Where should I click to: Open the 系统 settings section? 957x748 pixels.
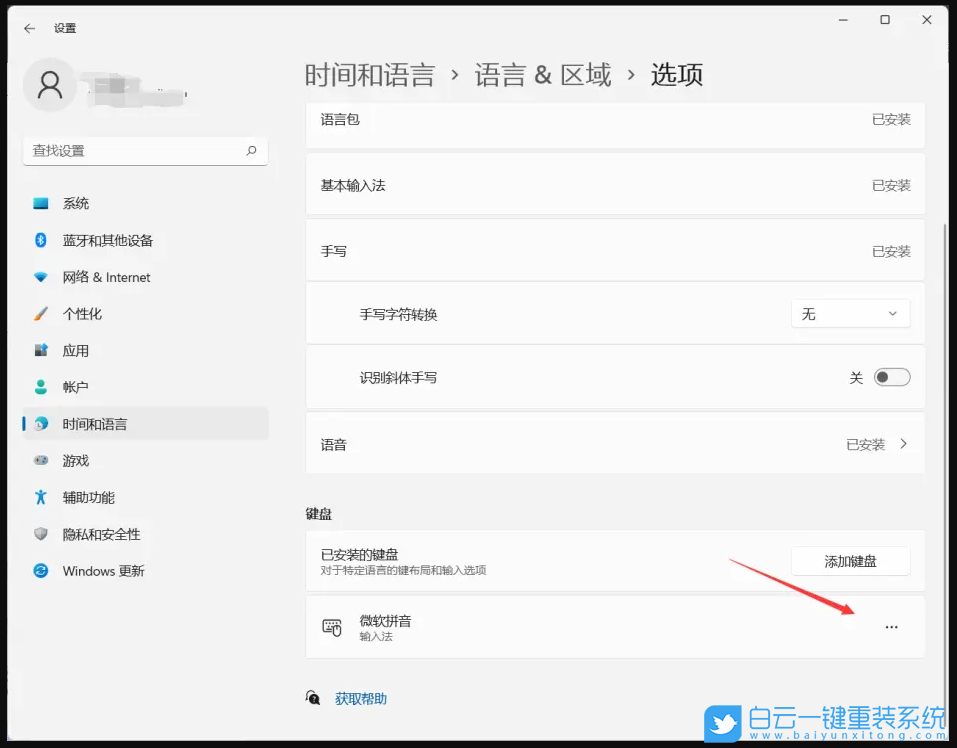75,203
